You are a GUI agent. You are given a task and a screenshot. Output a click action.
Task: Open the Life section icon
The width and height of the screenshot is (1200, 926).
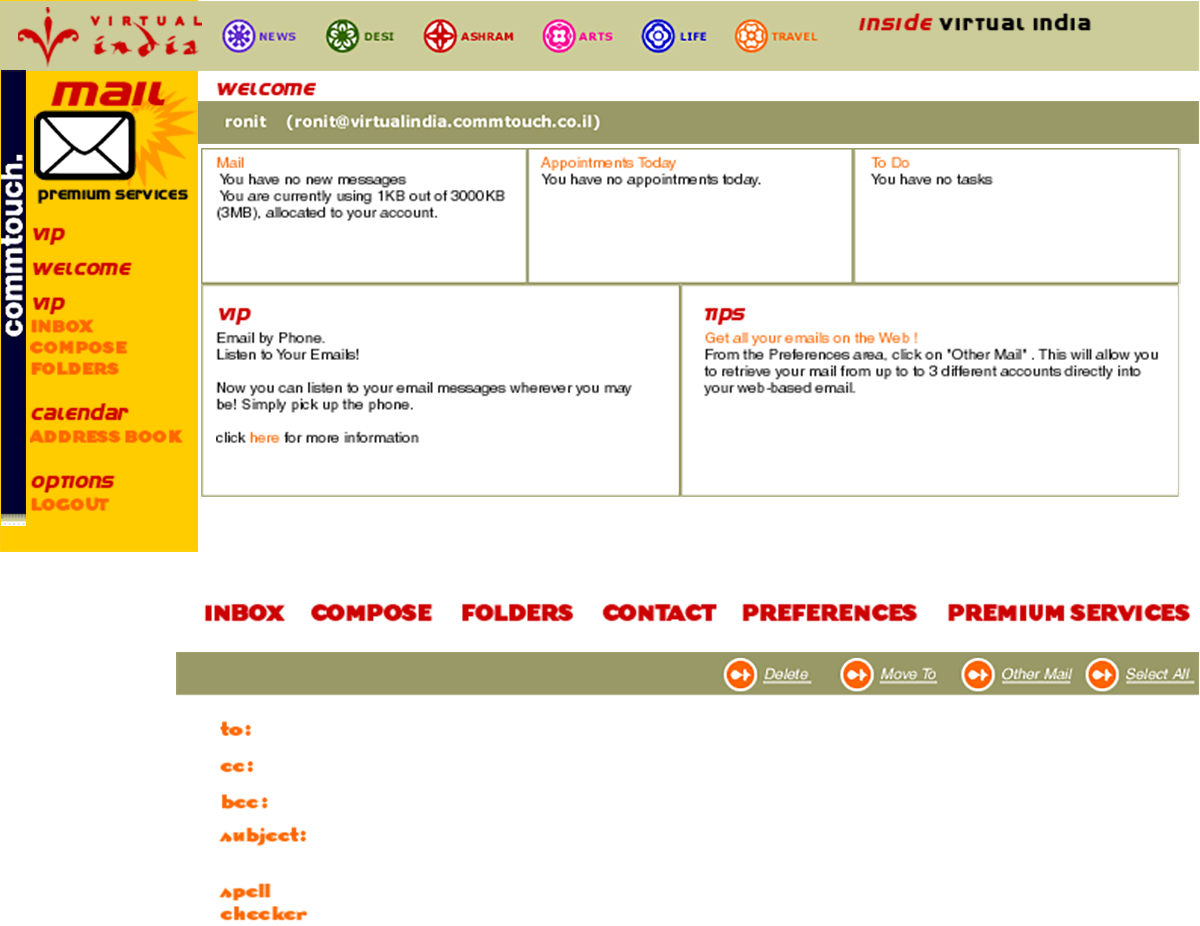[658, 36]
